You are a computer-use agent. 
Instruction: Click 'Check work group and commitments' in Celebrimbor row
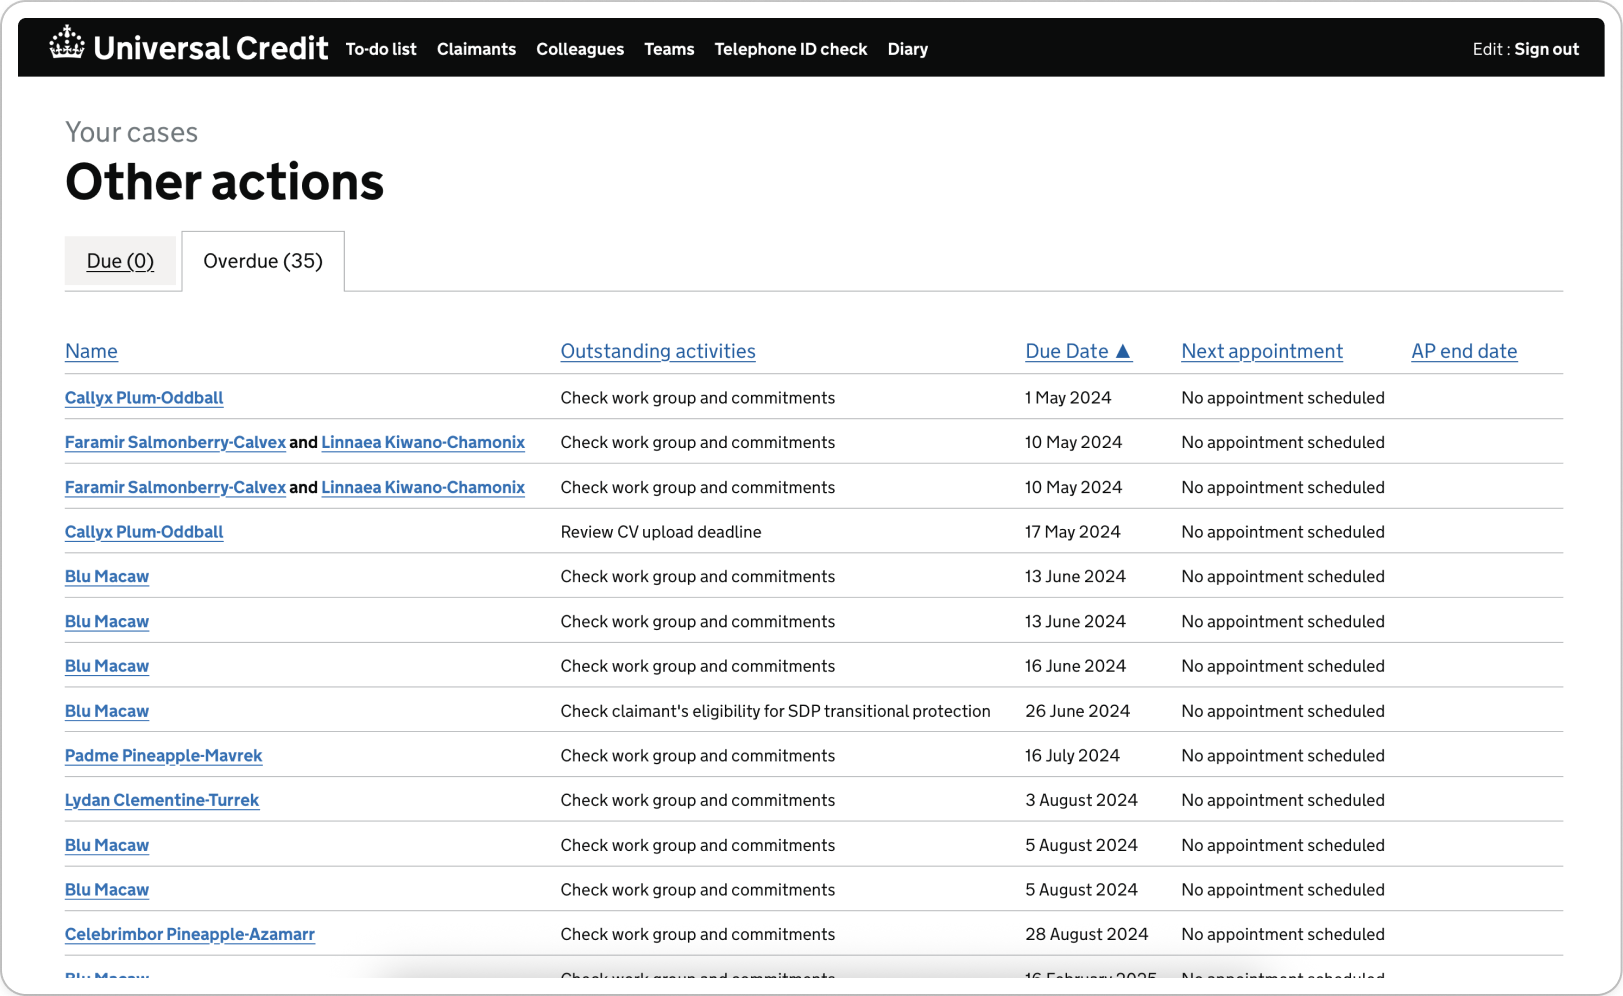coord(698,934)
